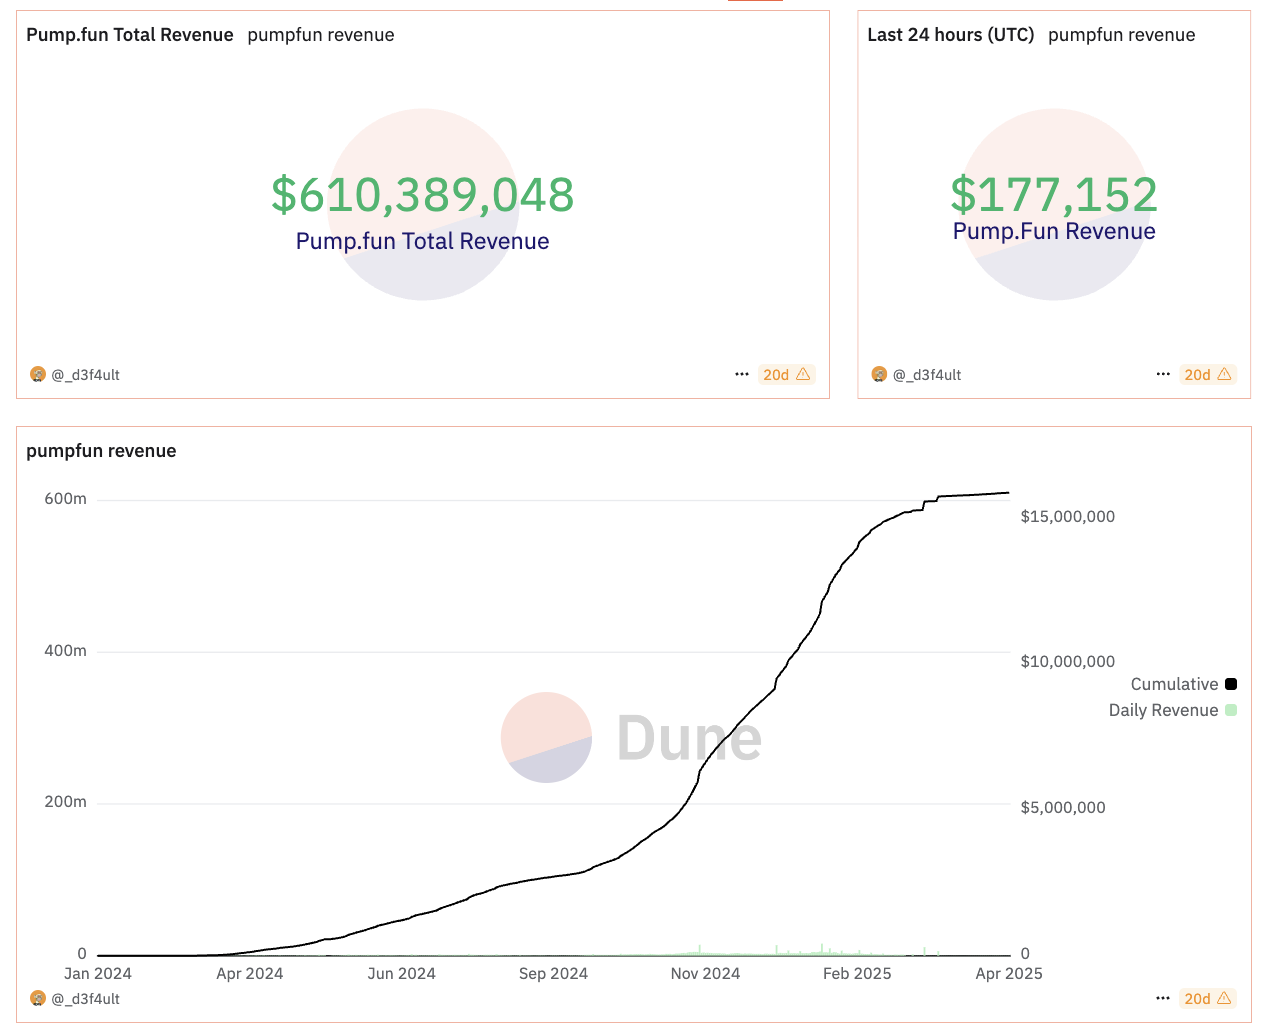Viewport: 1262px width, 1036px height.
Task: Click 20d stale warning on revenue chart card
Action: [1207, 998]
